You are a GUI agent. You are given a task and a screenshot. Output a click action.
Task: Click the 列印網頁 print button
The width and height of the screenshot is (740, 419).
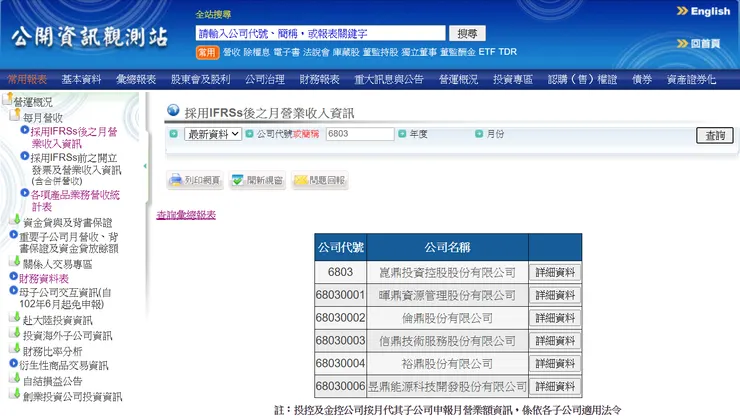pos(195,180)
